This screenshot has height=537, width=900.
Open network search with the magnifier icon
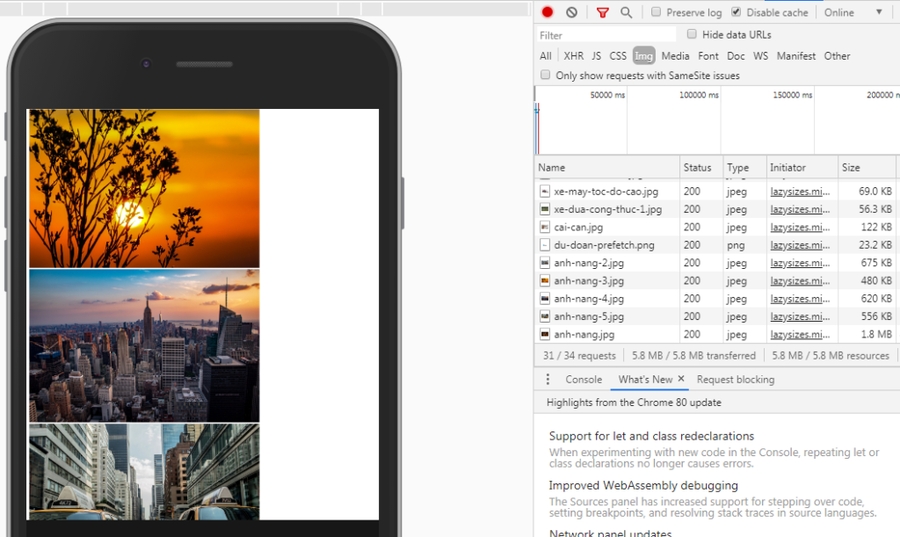click(x=626, y=12)
